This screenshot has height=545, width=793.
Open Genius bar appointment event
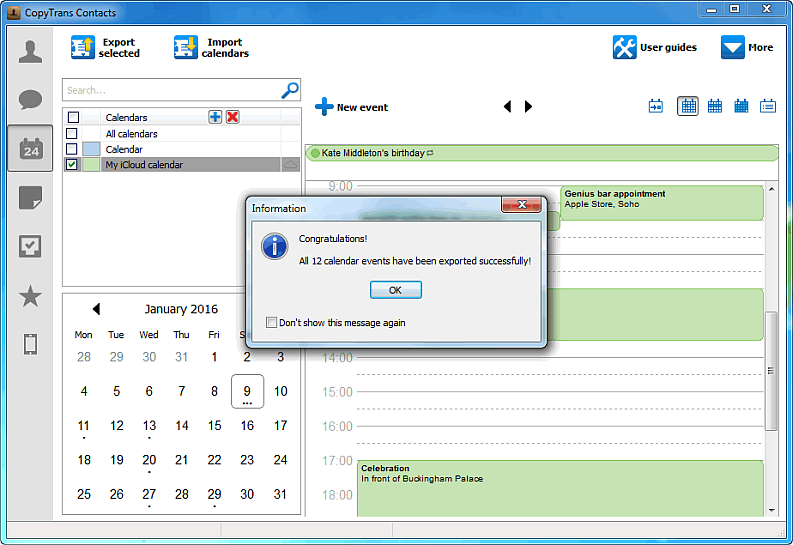click(x=662, y=203)
